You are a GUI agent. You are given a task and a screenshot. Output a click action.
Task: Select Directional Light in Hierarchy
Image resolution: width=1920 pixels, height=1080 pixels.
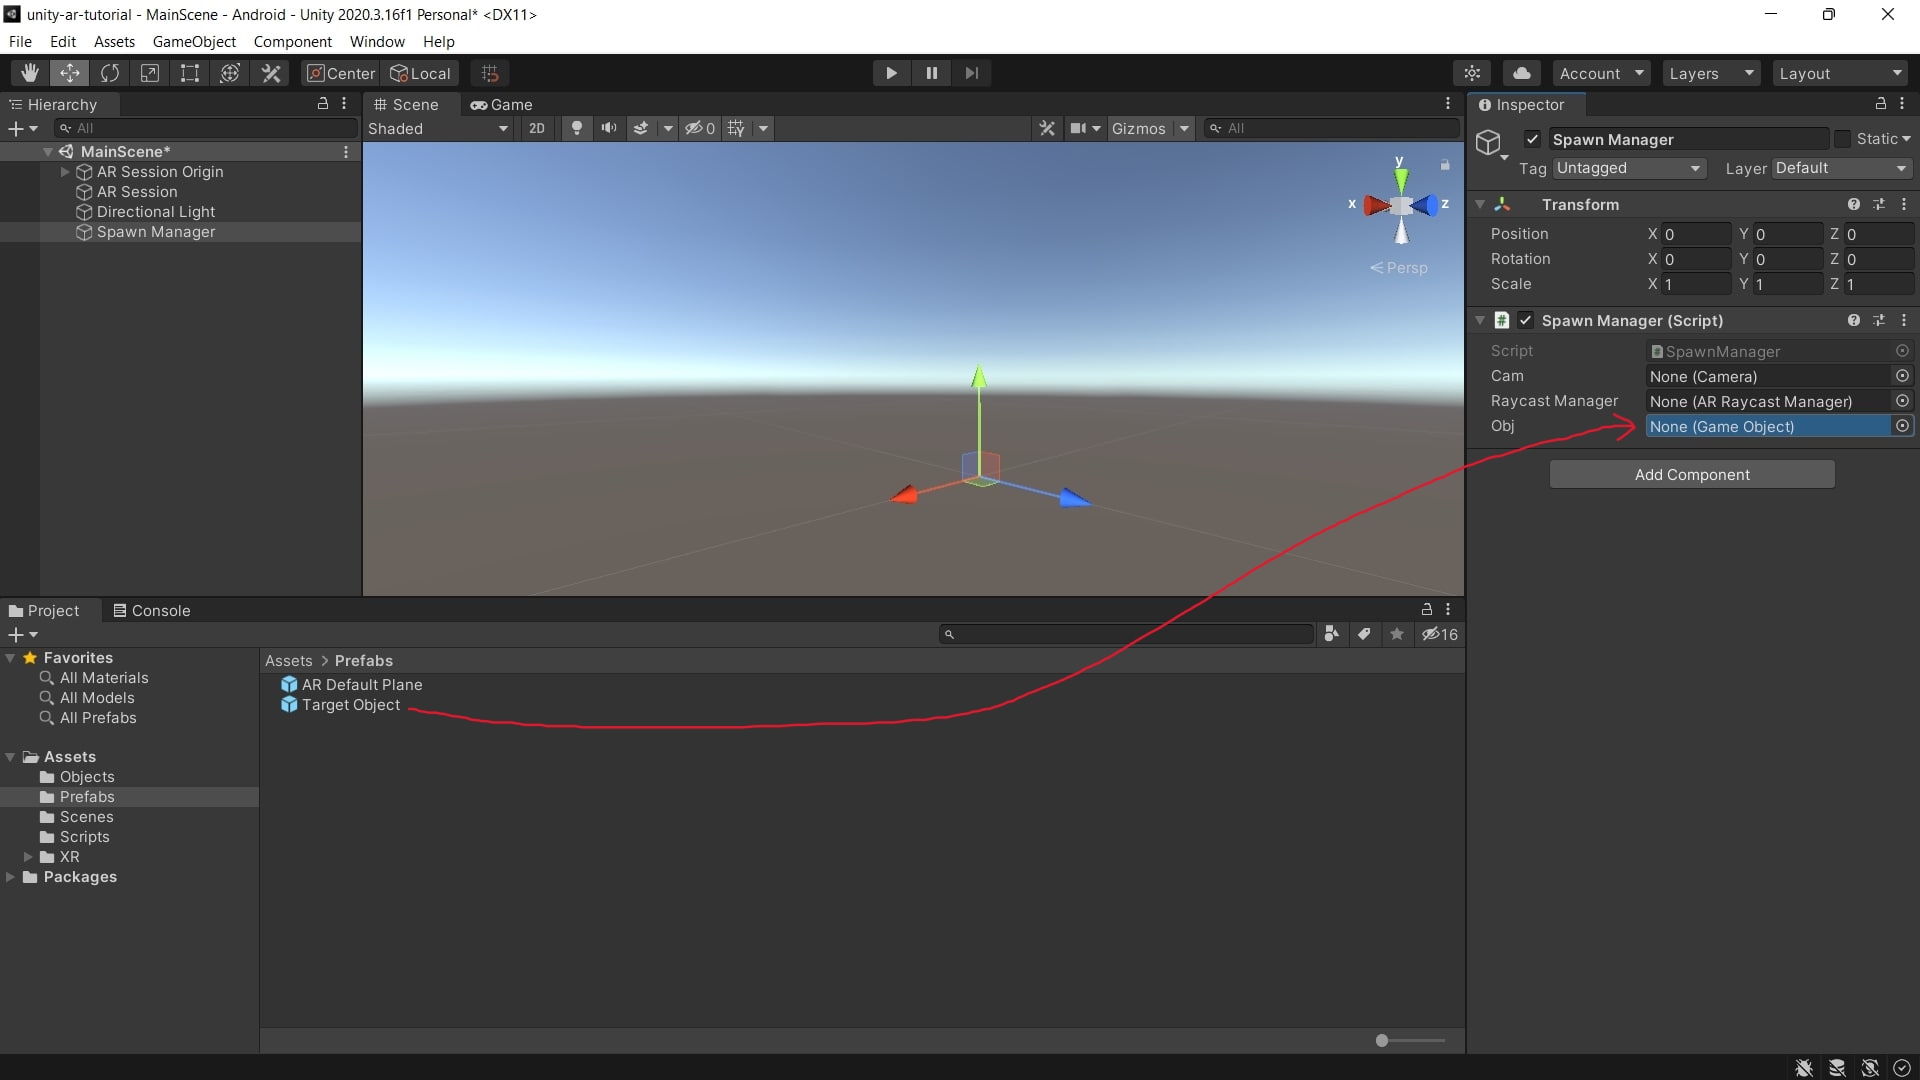(155, 211)
